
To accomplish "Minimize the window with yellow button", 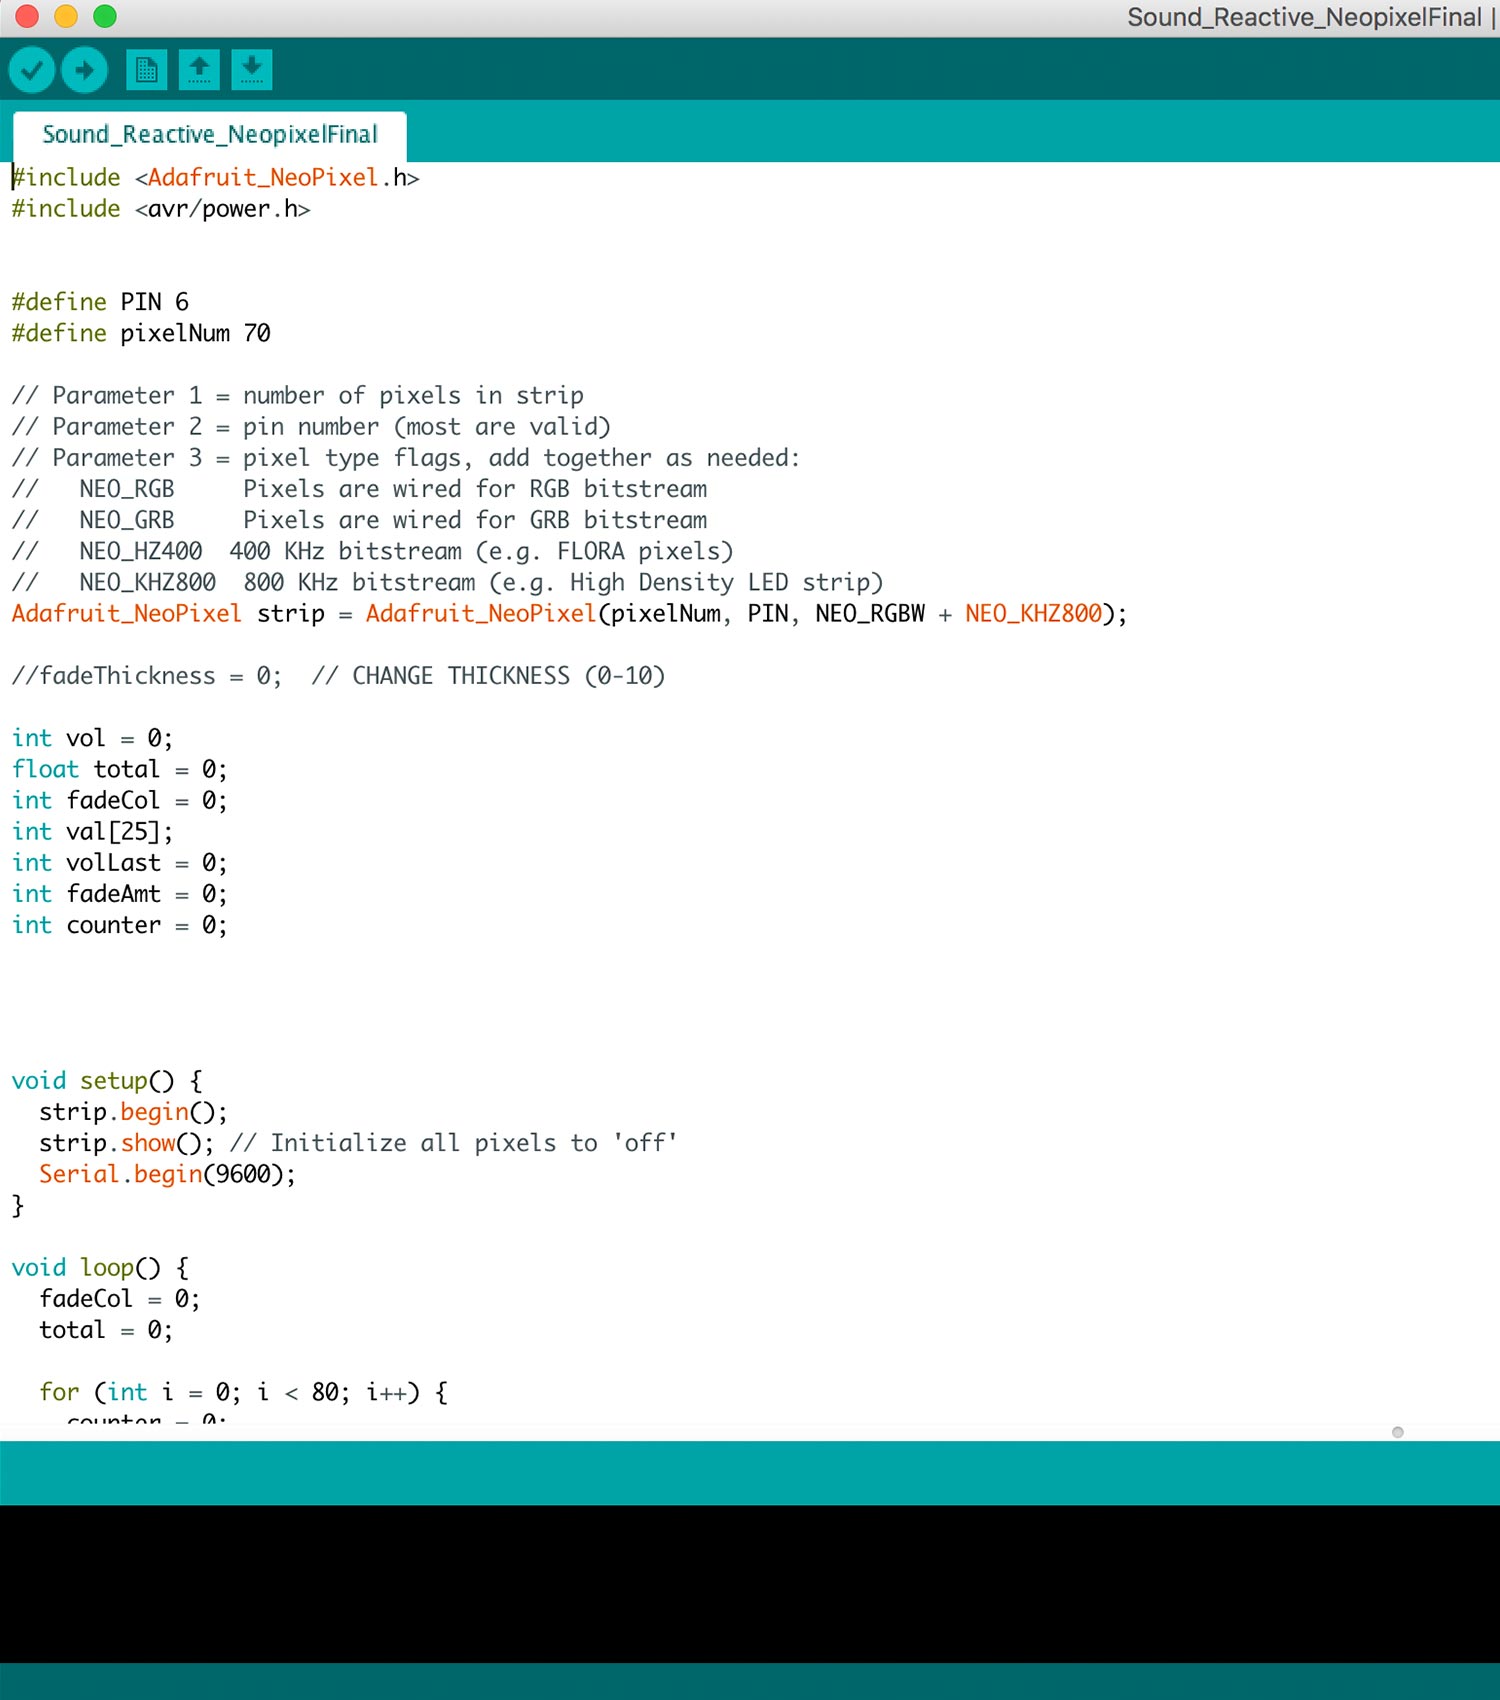I will tap(66, 16).
